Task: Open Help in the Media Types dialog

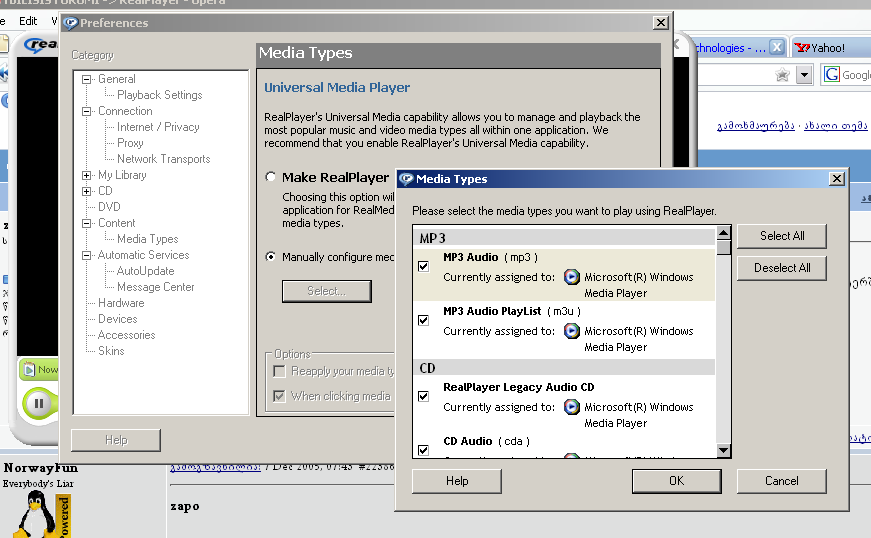Action: coord(457,481)
